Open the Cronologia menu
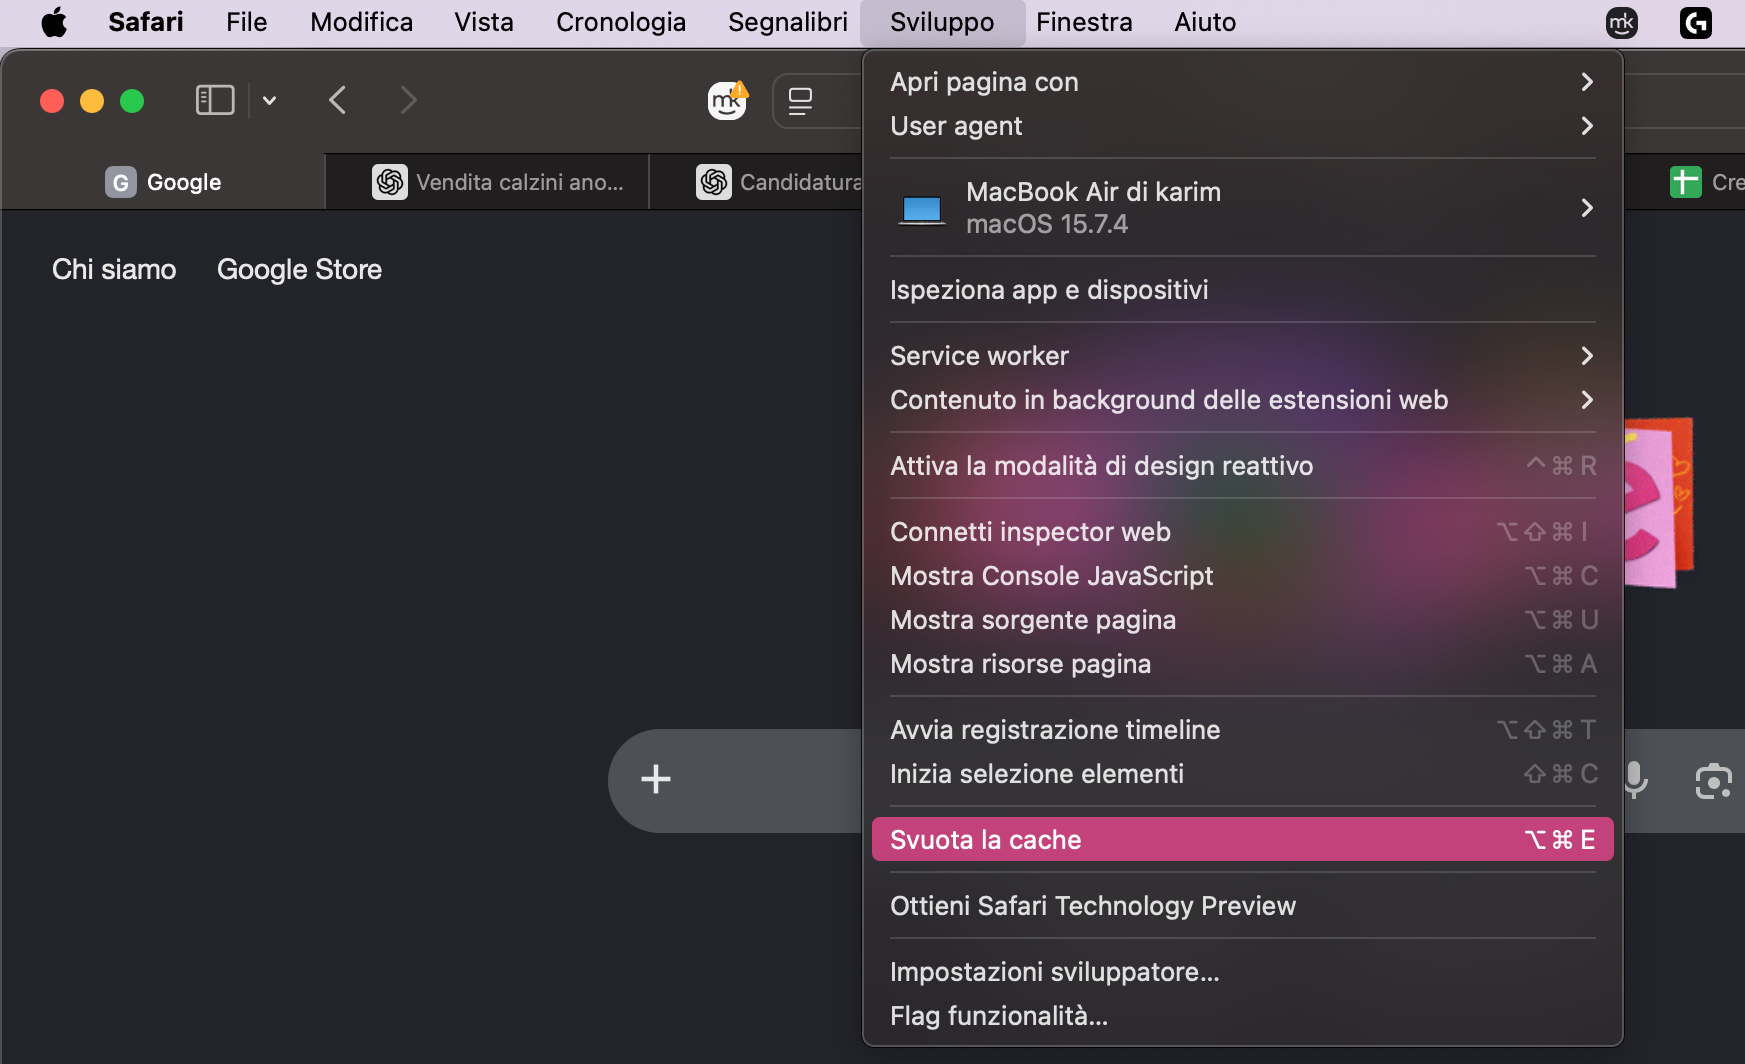The width and height of the screenshot is (1745, 1064). click(x=621, y=22)
